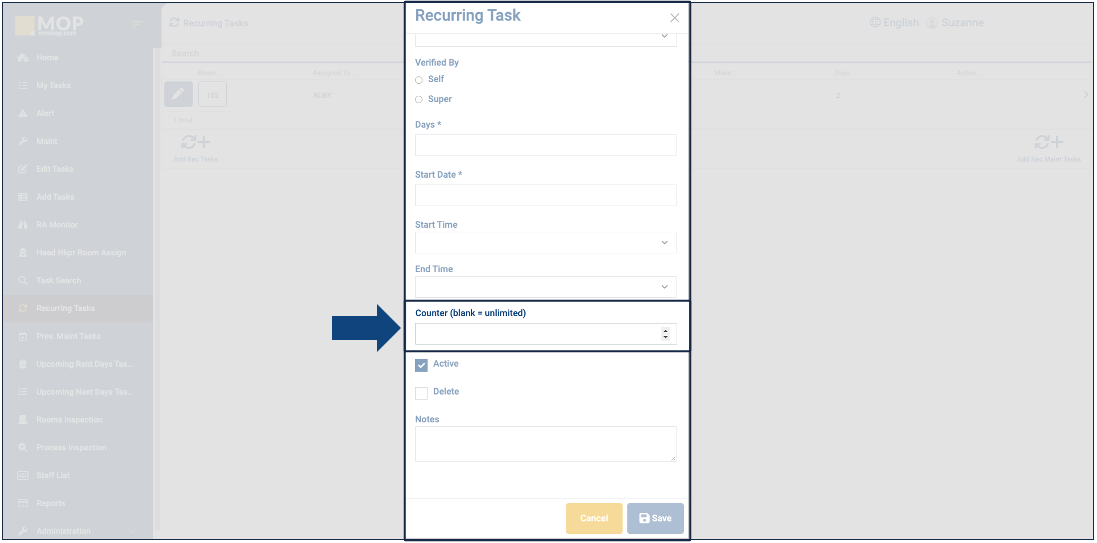This screenshot has width=1097, height=543.
Task: Click the Home icon in sidebar
Action: [22, 58]
